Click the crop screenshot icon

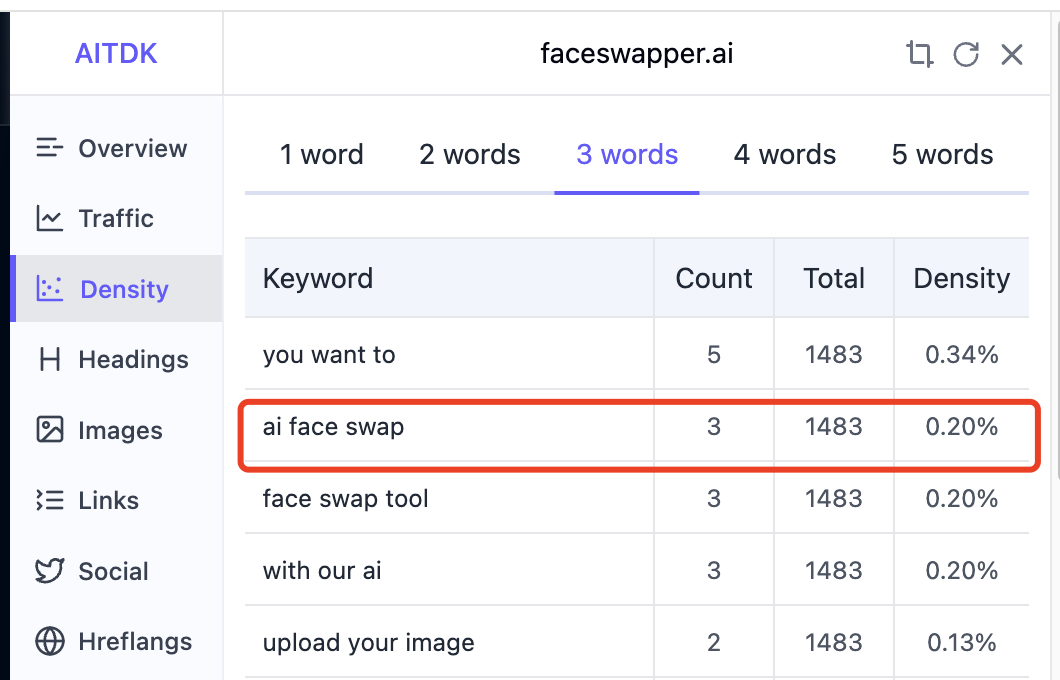(x=919, y=54)
